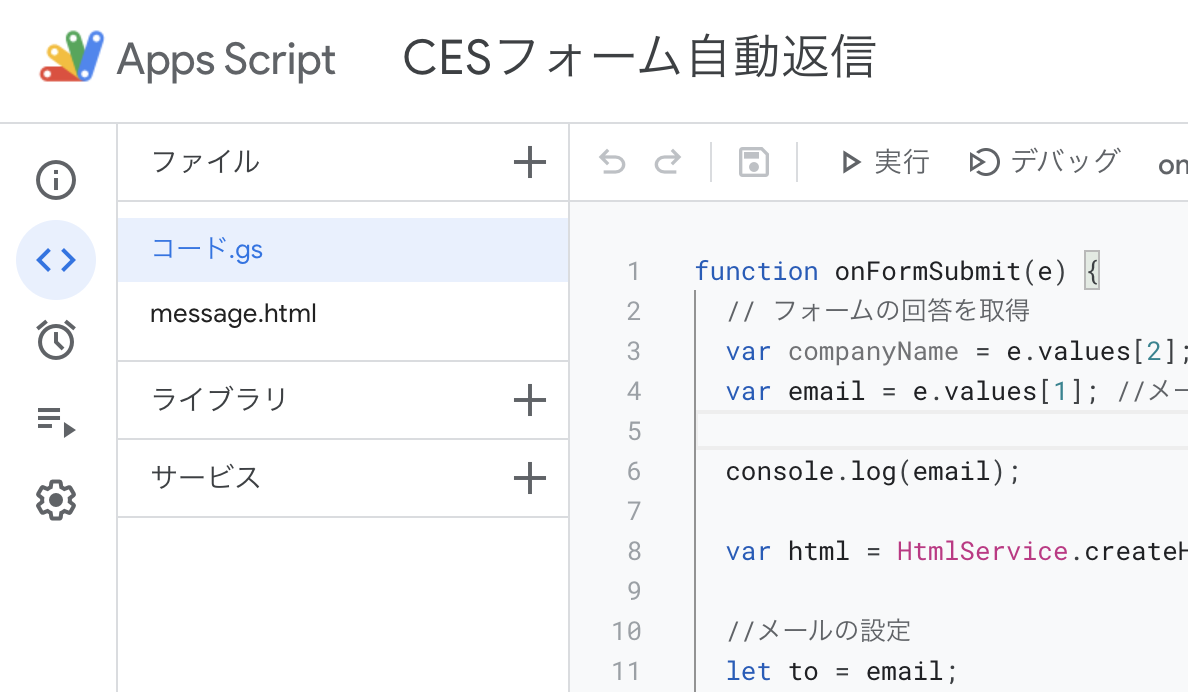View the Executions log via sidebar icon
Viewport: 1188px width, 692px height.
(55, 420)
